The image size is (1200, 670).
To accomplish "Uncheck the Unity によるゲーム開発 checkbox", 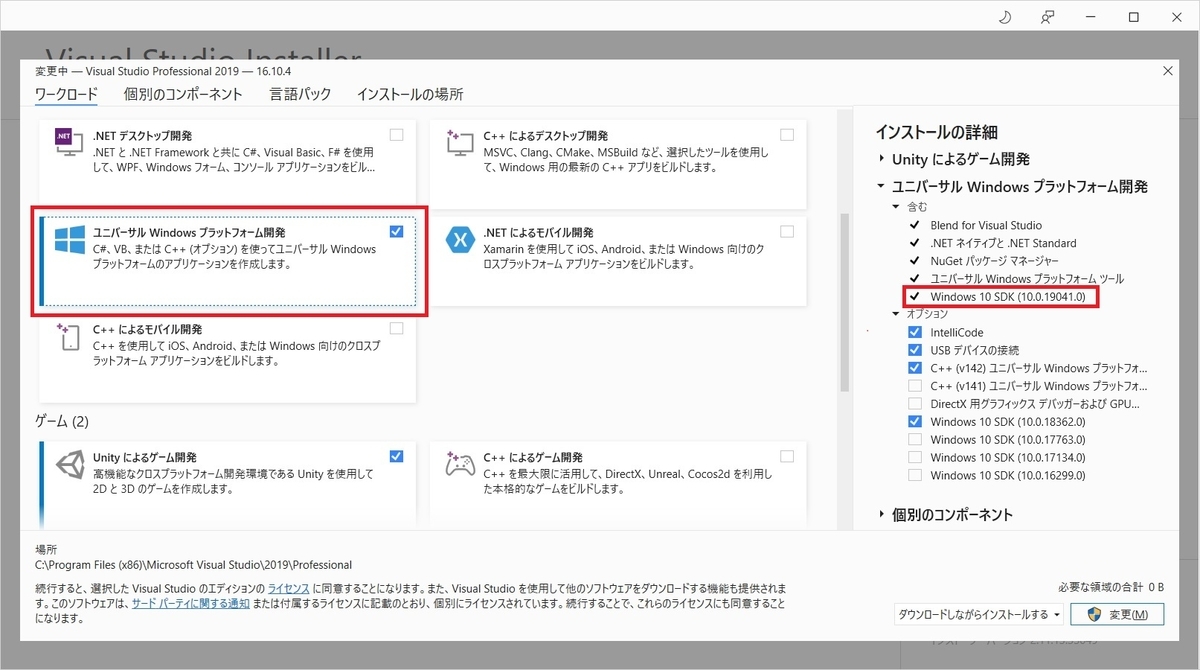I will [397, 456].
